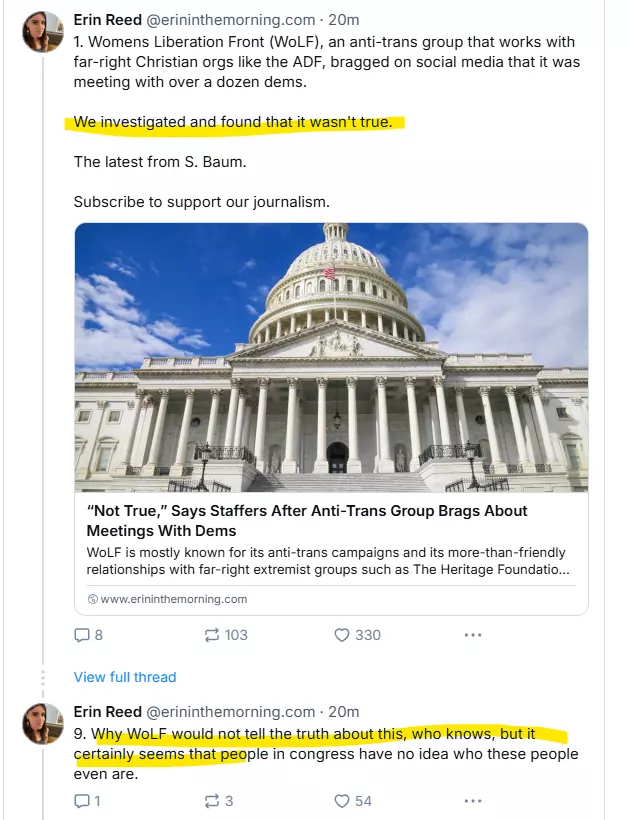Repost the ninth post with 3 reposts
This screenshot has width=628, height=820.
click(x=210, y=801)
